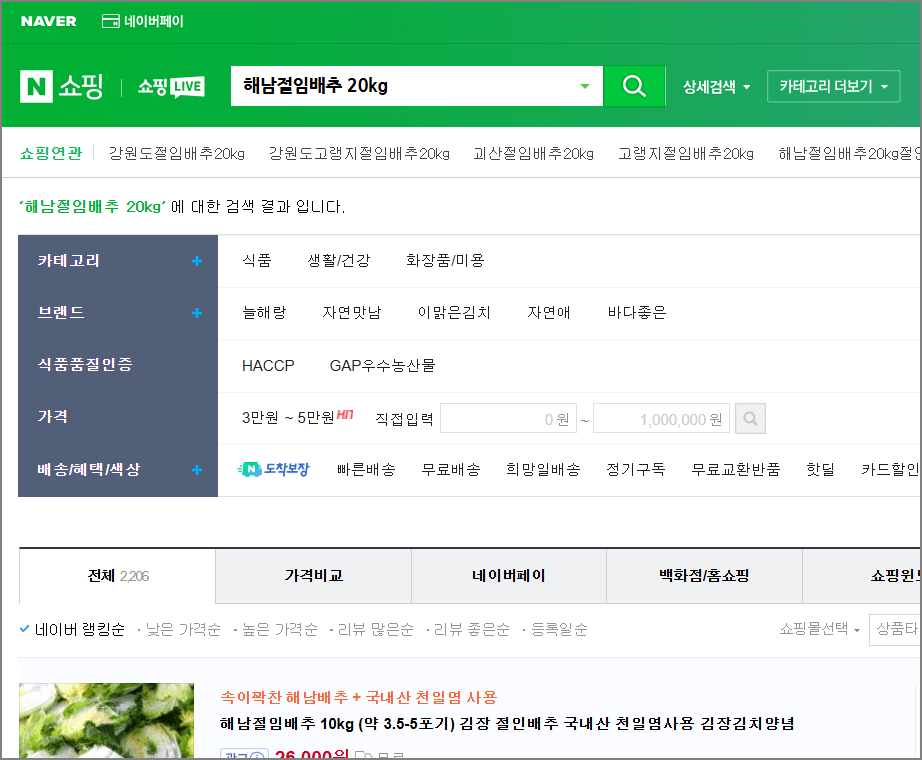Switch to the 가격비교 tab
This screenshot has height=760, width=922.
[311, 575]
